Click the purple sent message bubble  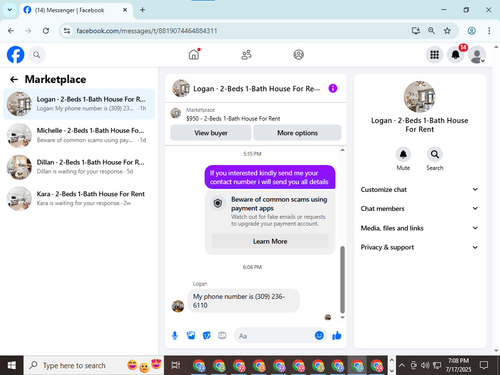270,177
